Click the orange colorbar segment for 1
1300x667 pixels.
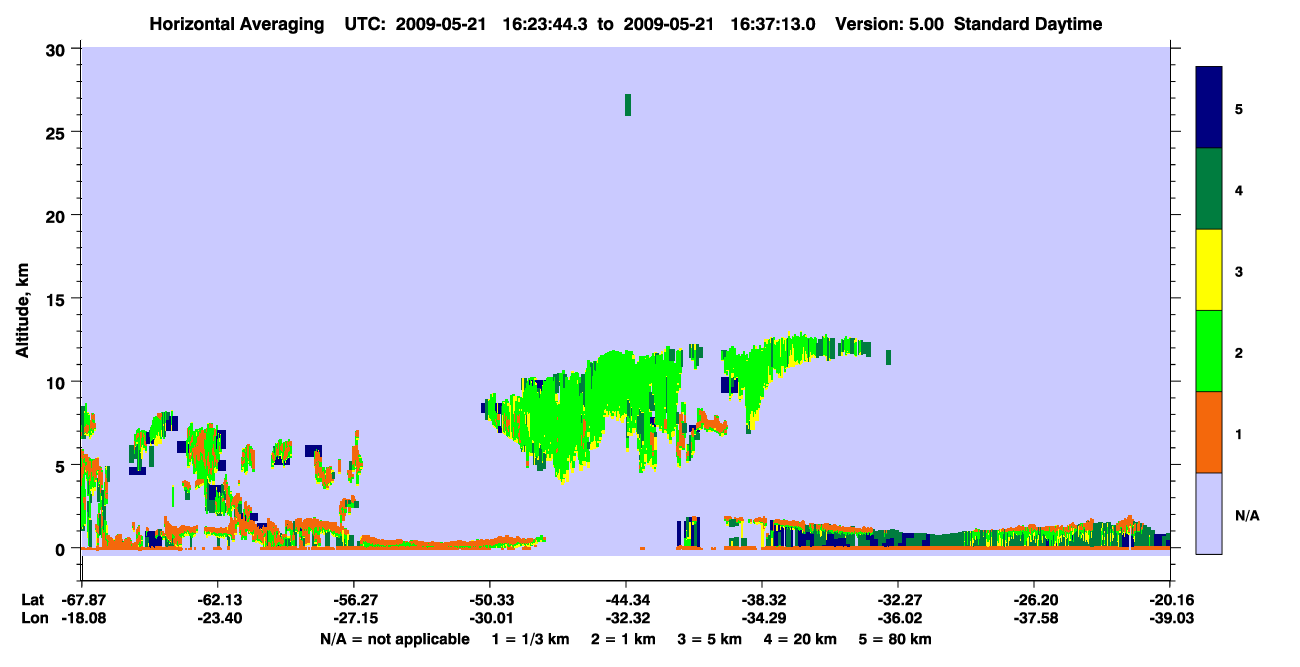(x=1209, y=432)
